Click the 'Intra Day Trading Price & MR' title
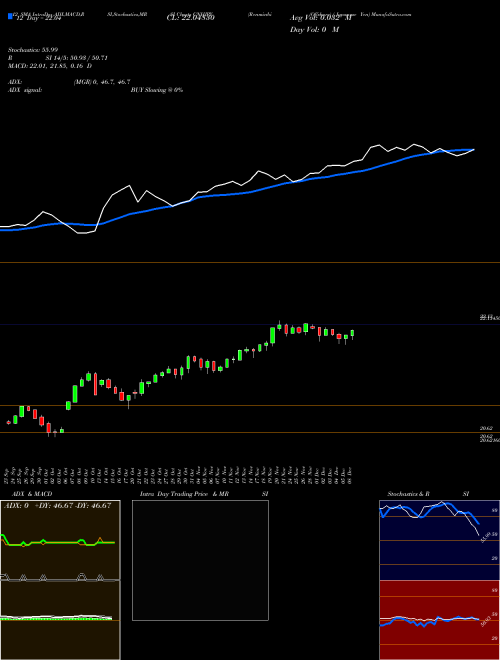 pyautogui.click(x=184, y=494)
